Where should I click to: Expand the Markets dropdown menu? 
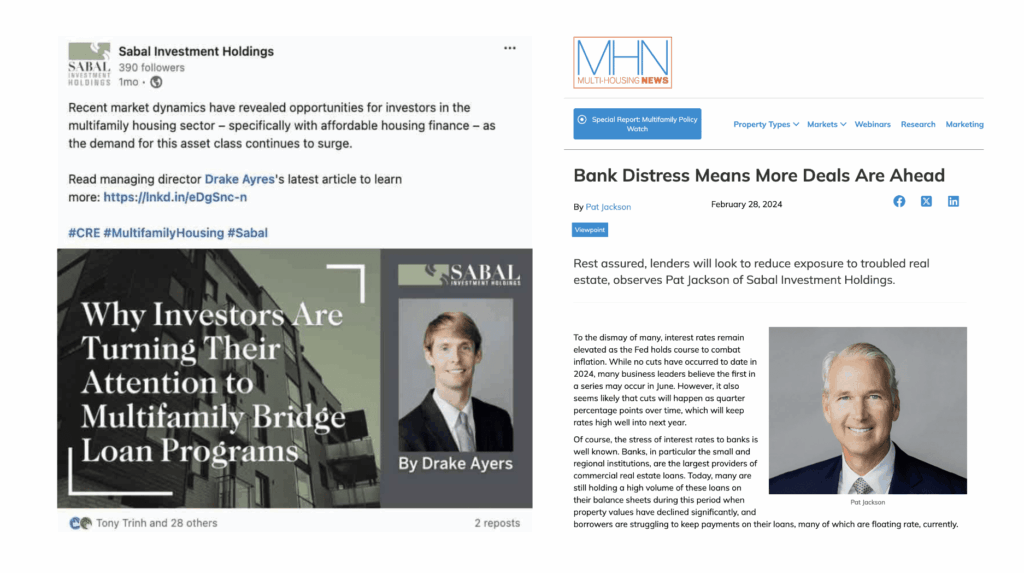point(826,125)
